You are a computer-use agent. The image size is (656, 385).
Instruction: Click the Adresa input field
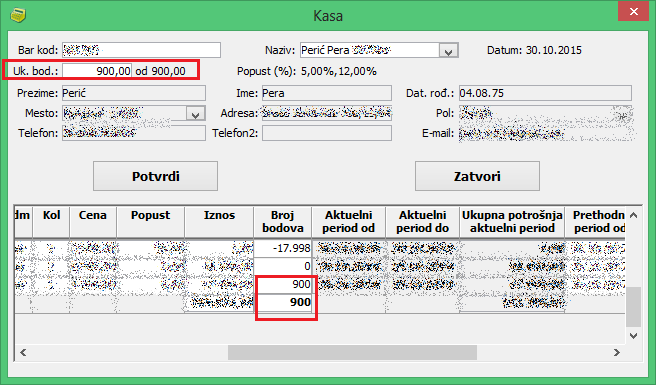[327, 113]
